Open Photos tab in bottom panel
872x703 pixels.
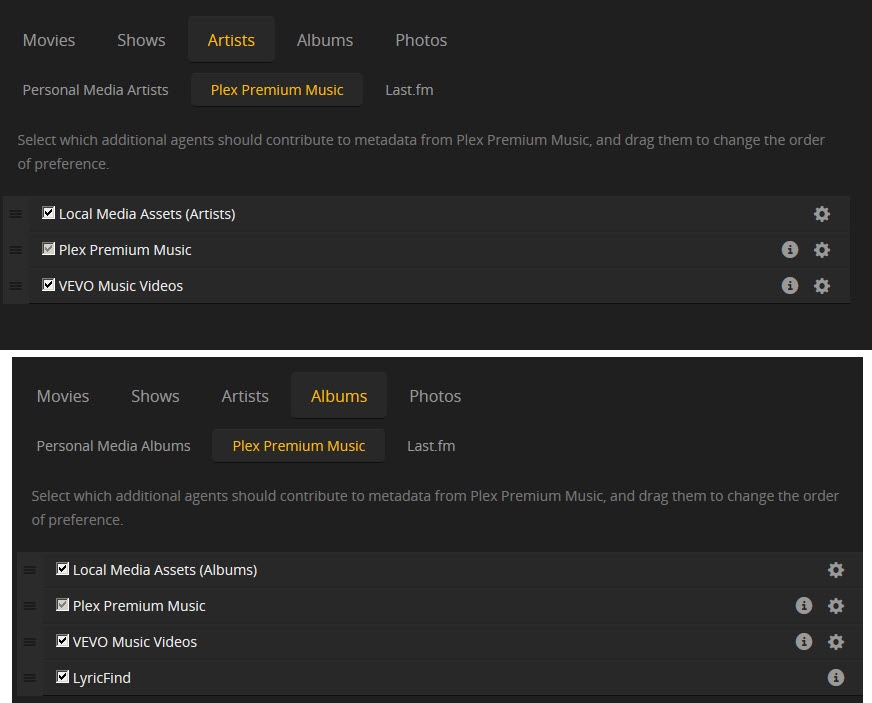coord(435,396)
